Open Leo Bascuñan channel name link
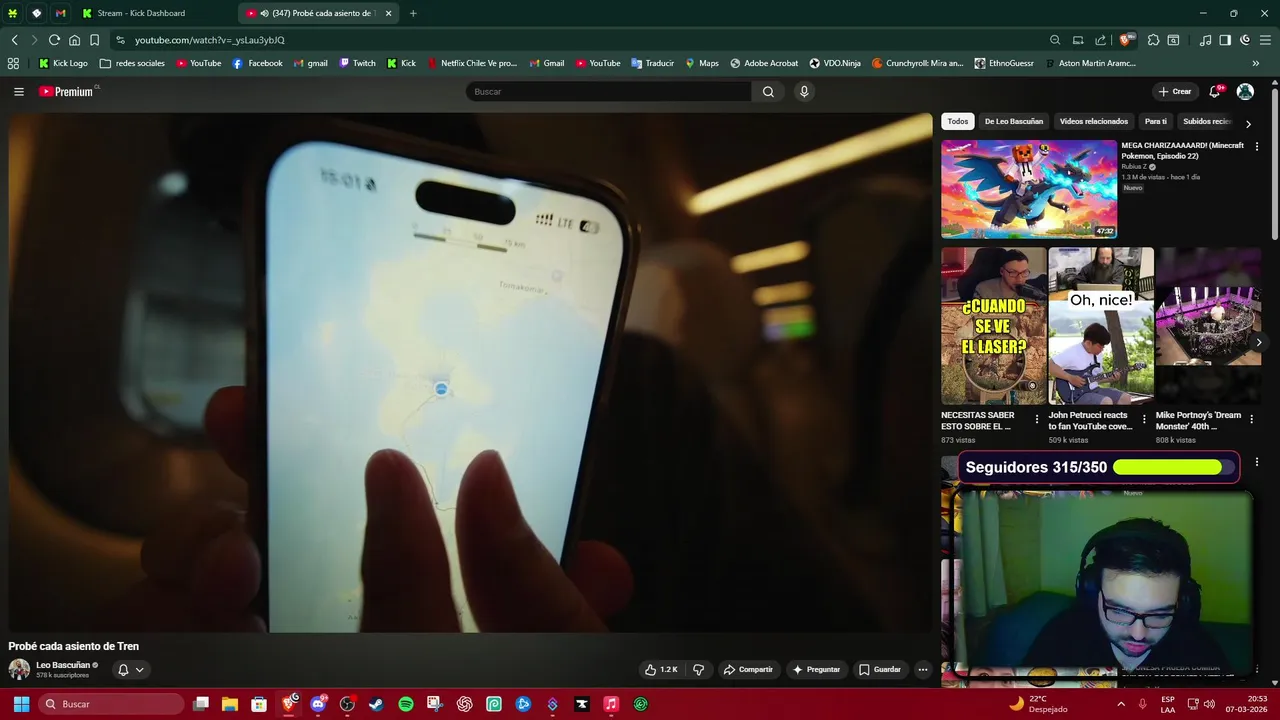This screenshot has width=1280, height=720. [x=63, y=665]
